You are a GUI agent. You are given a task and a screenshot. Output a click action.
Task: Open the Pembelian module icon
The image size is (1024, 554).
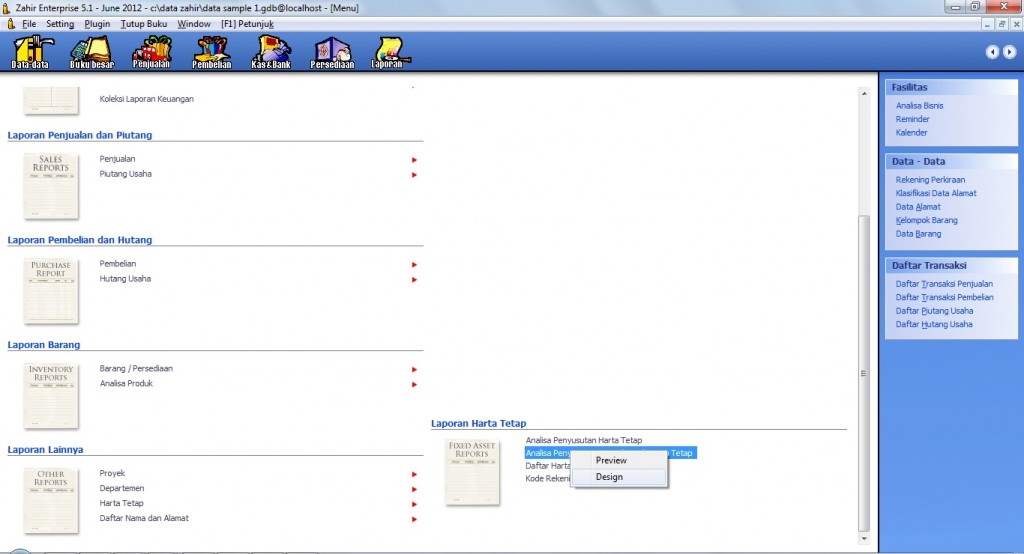211,52
